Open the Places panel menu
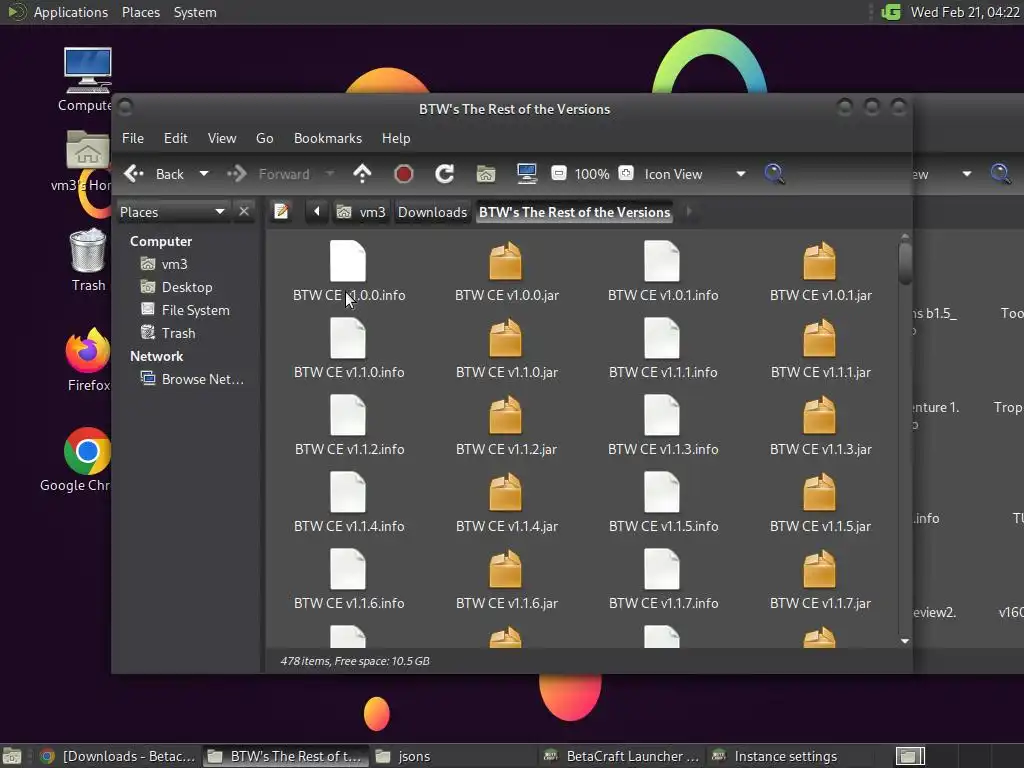This screenshot has height=768, width=1024. click(140, 12)
